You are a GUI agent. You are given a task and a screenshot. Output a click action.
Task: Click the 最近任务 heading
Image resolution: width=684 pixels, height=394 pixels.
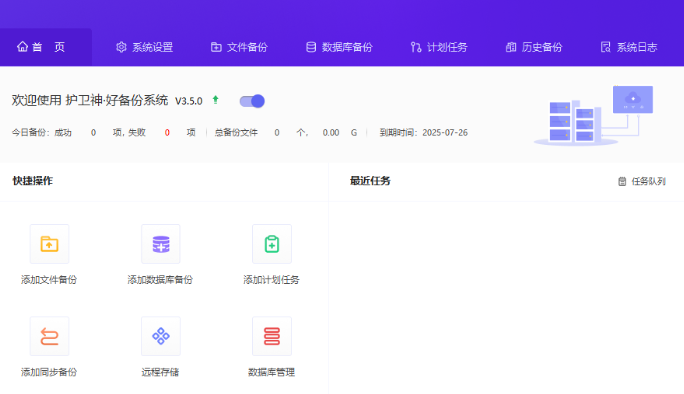370,181
